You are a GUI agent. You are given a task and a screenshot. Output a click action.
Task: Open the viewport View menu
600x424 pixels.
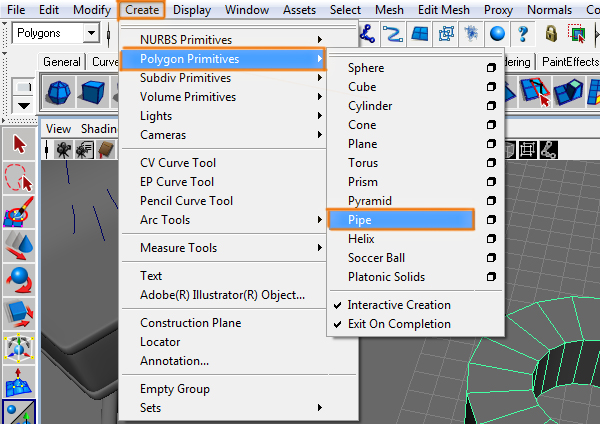click(x=58, y=128)
